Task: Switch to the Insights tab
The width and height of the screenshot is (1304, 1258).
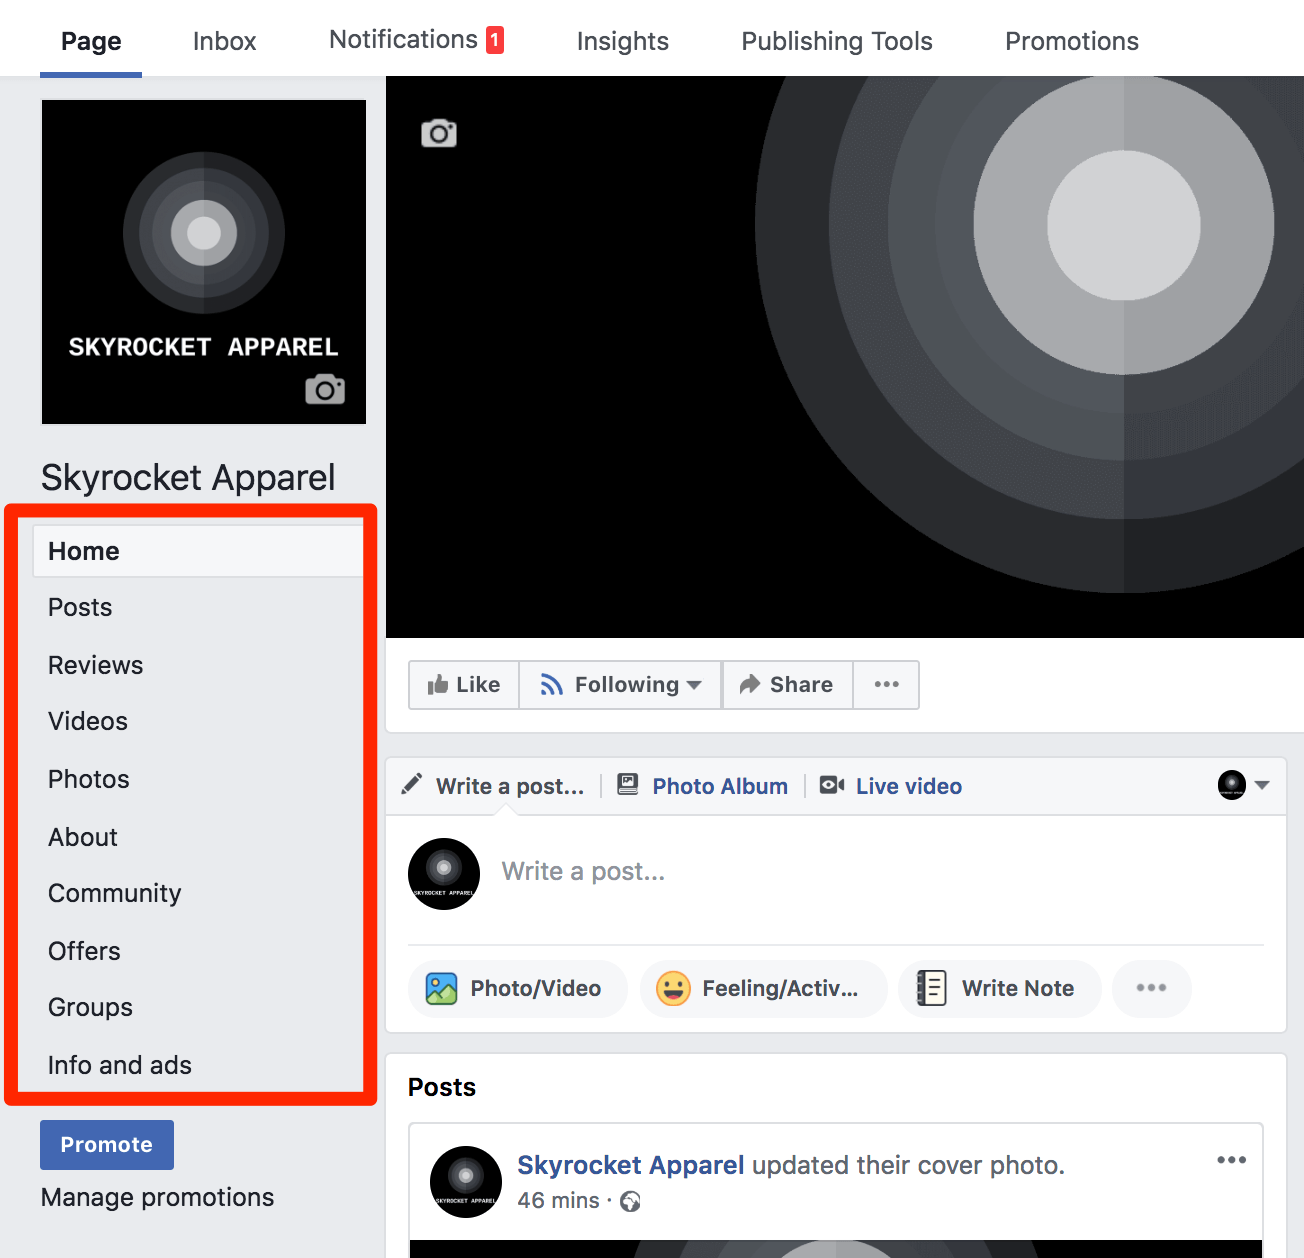Action: click(x=622, y=41)
